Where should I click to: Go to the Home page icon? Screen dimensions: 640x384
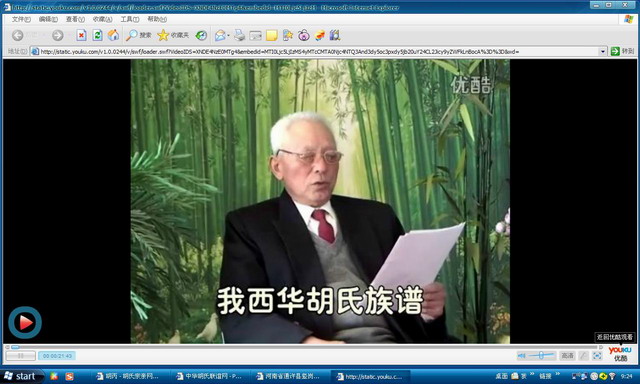click(113, 36)
